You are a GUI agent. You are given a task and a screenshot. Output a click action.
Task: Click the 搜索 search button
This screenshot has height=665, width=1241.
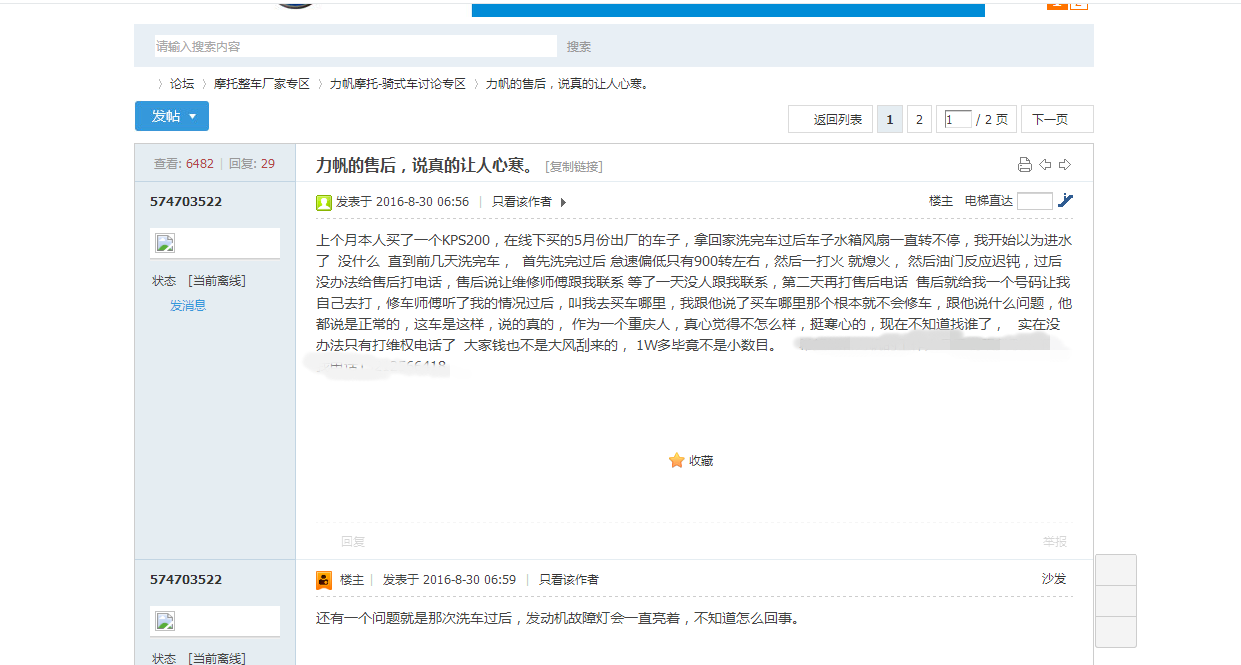[x=579, y=46]
